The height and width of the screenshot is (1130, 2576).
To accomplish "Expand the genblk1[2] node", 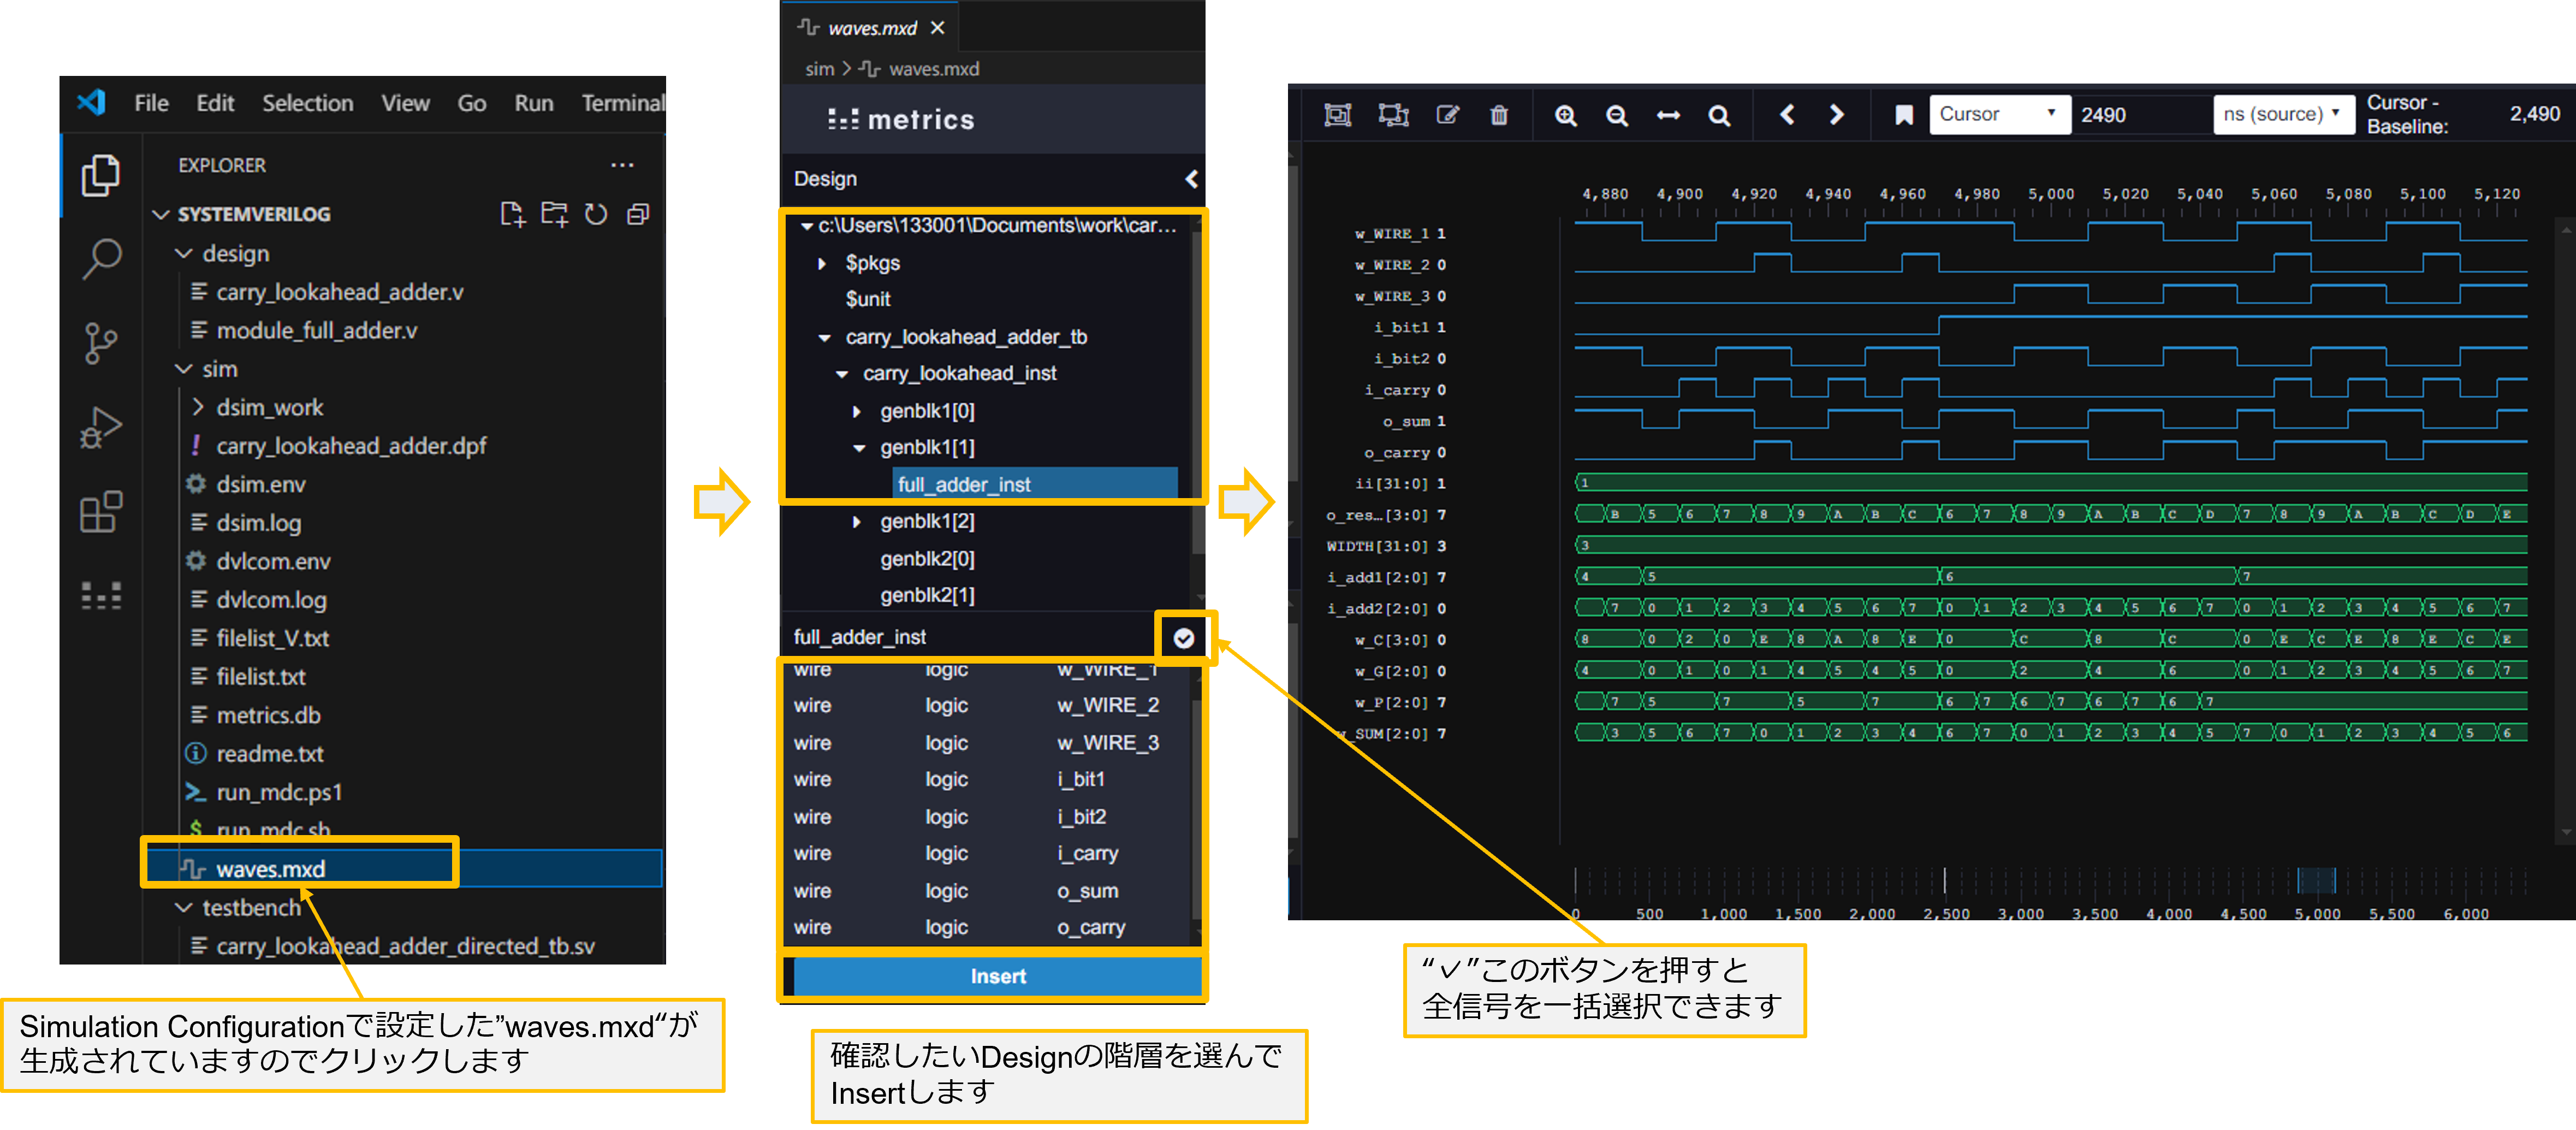I will coord(856,521).
